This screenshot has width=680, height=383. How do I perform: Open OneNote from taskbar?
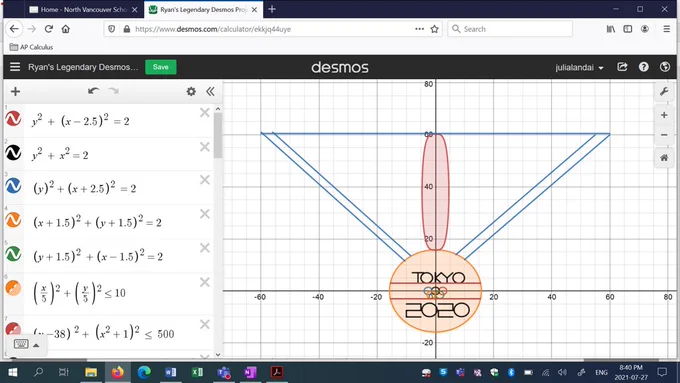250,372
